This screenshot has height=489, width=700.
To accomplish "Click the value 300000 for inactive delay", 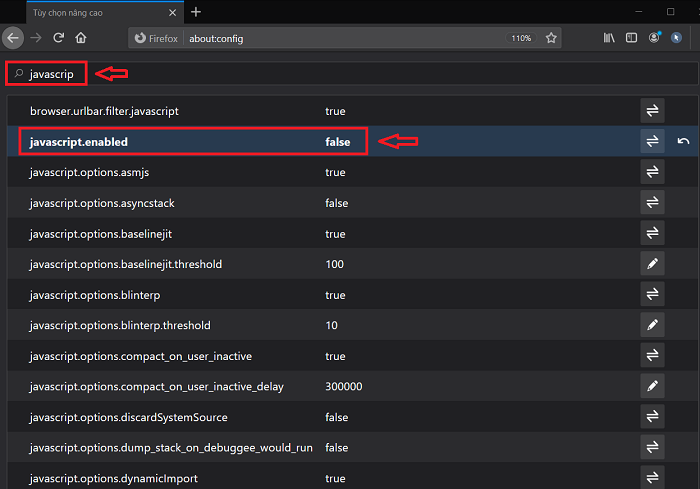I will (x=344, y=387).
